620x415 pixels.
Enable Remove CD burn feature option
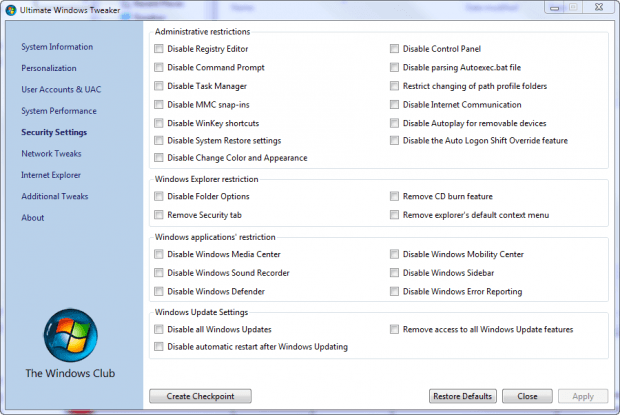coord(394,196)
